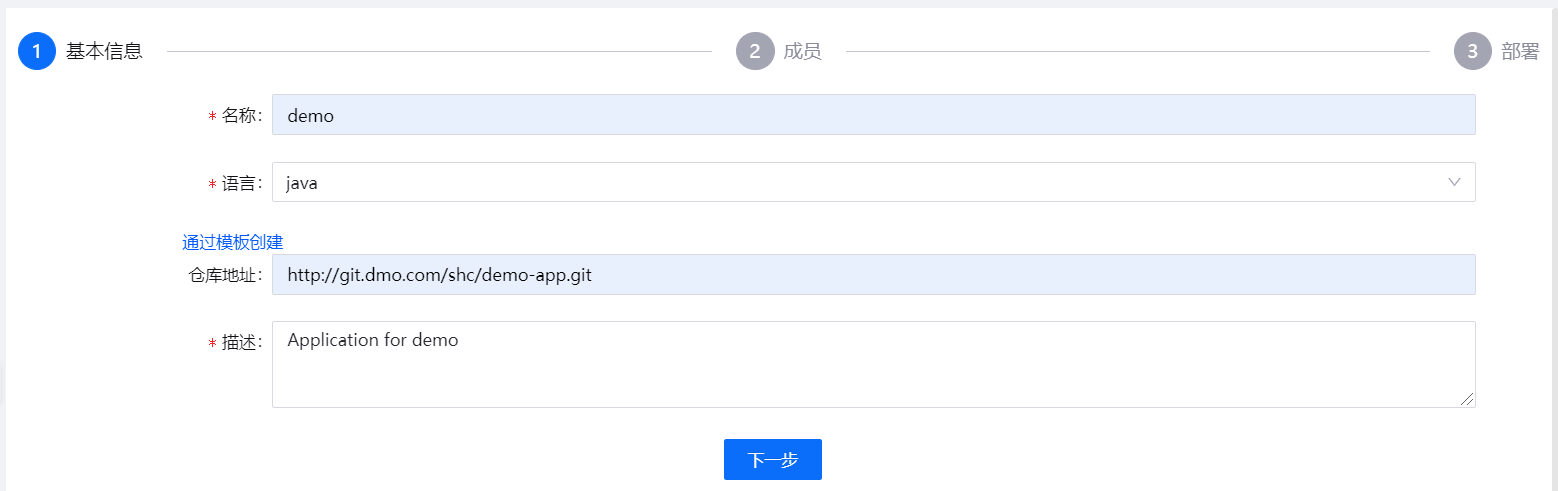Image resolution: width=1558 pixels, height=491 pixels.
Task: Click the language dropdown chevron arrow
Action: 1454,182
